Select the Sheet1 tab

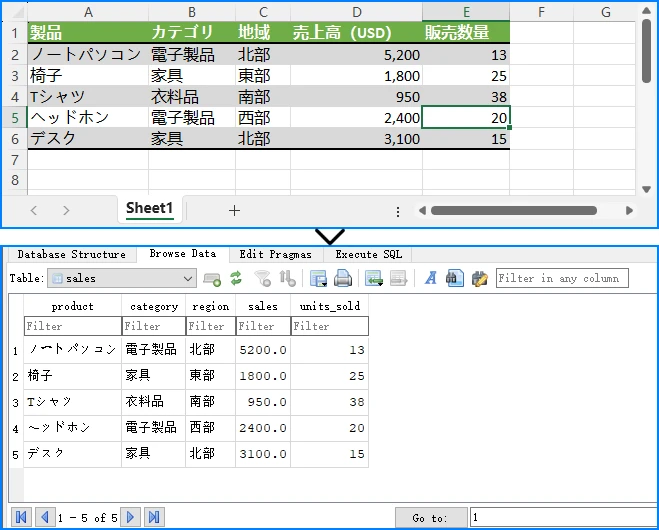(x=150, y=208)
